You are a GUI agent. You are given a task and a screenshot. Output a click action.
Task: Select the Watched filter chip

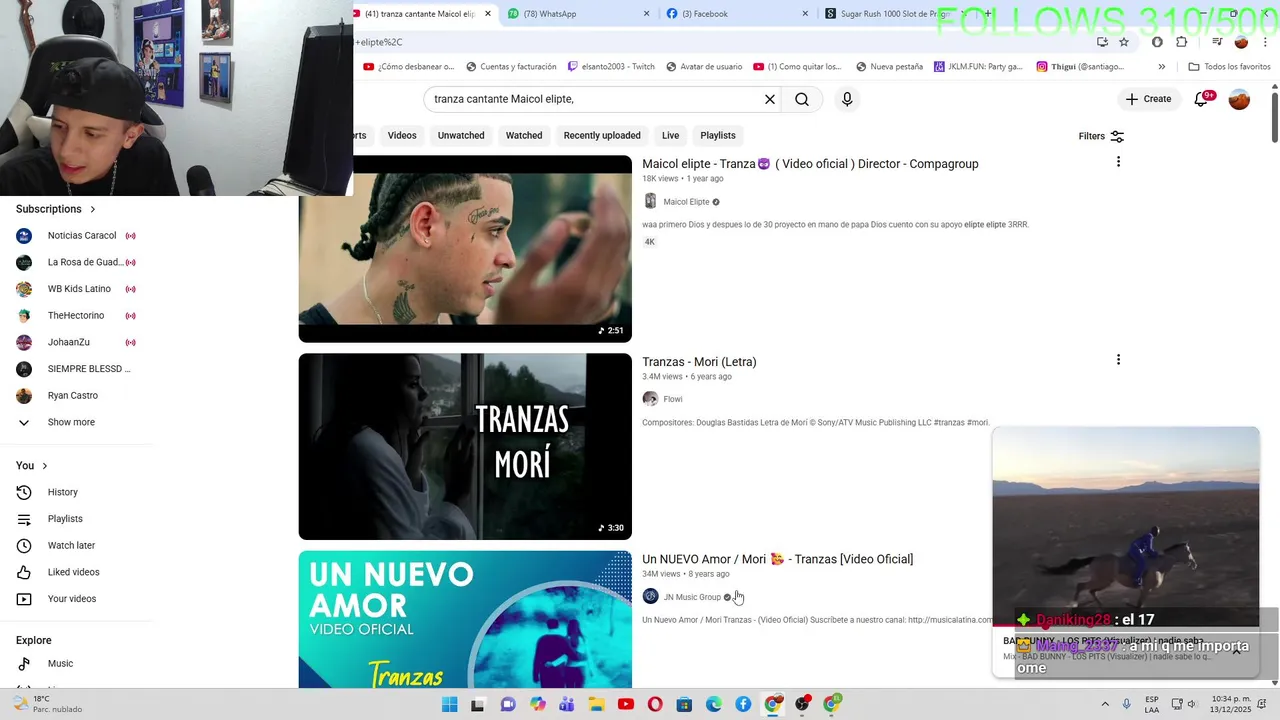tap(524, 135)
